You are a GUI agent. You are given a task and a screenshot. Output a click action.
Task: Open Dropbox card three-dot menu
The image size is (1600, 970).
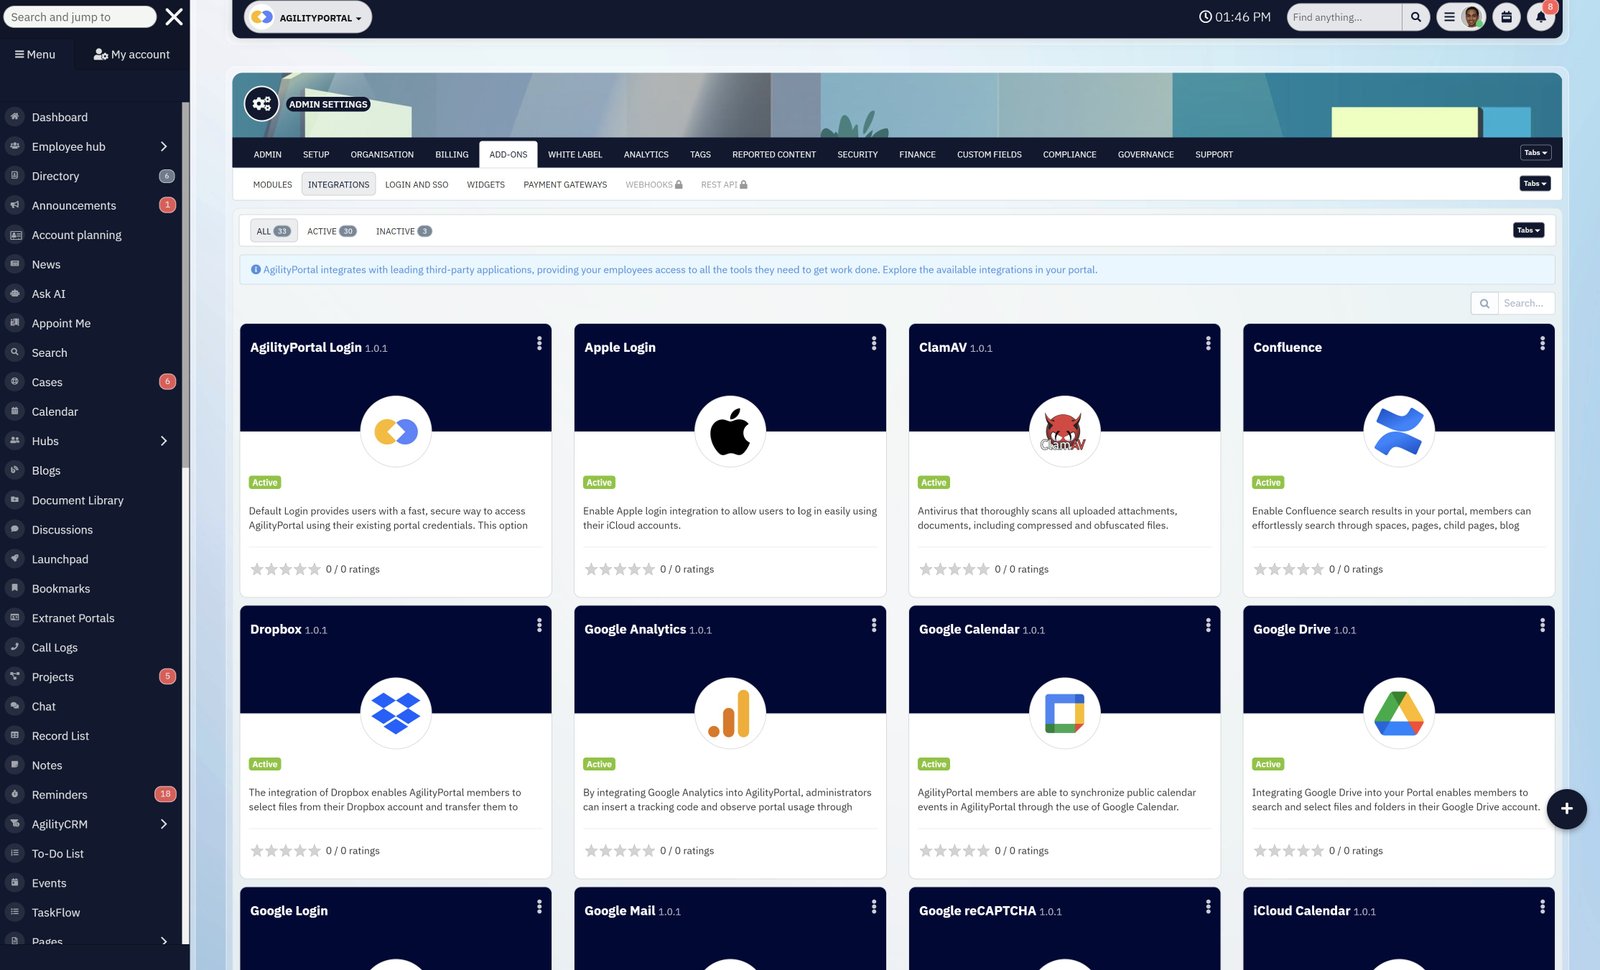click(x=539, y=625)
